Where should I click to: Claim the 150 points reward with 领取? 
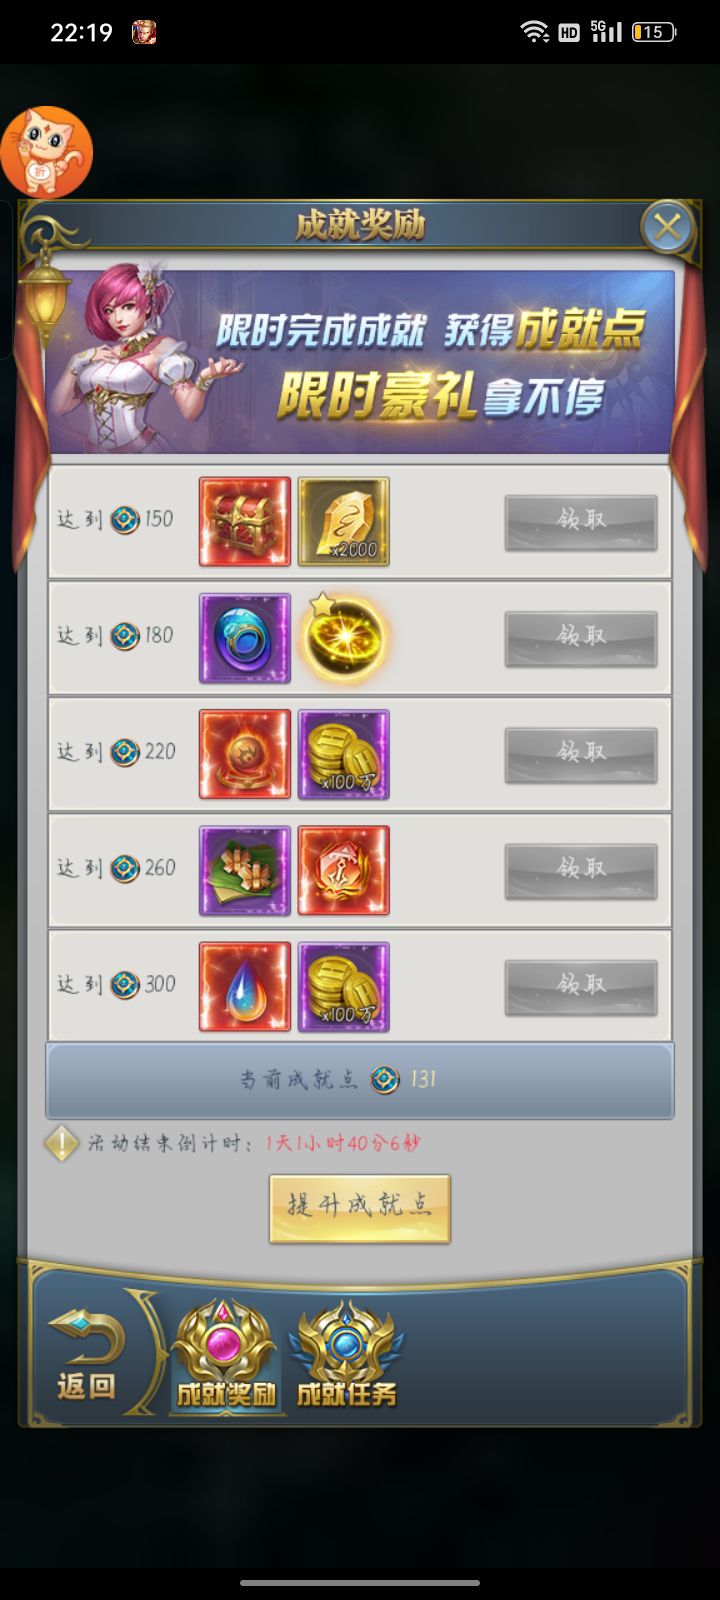(581, 522)
